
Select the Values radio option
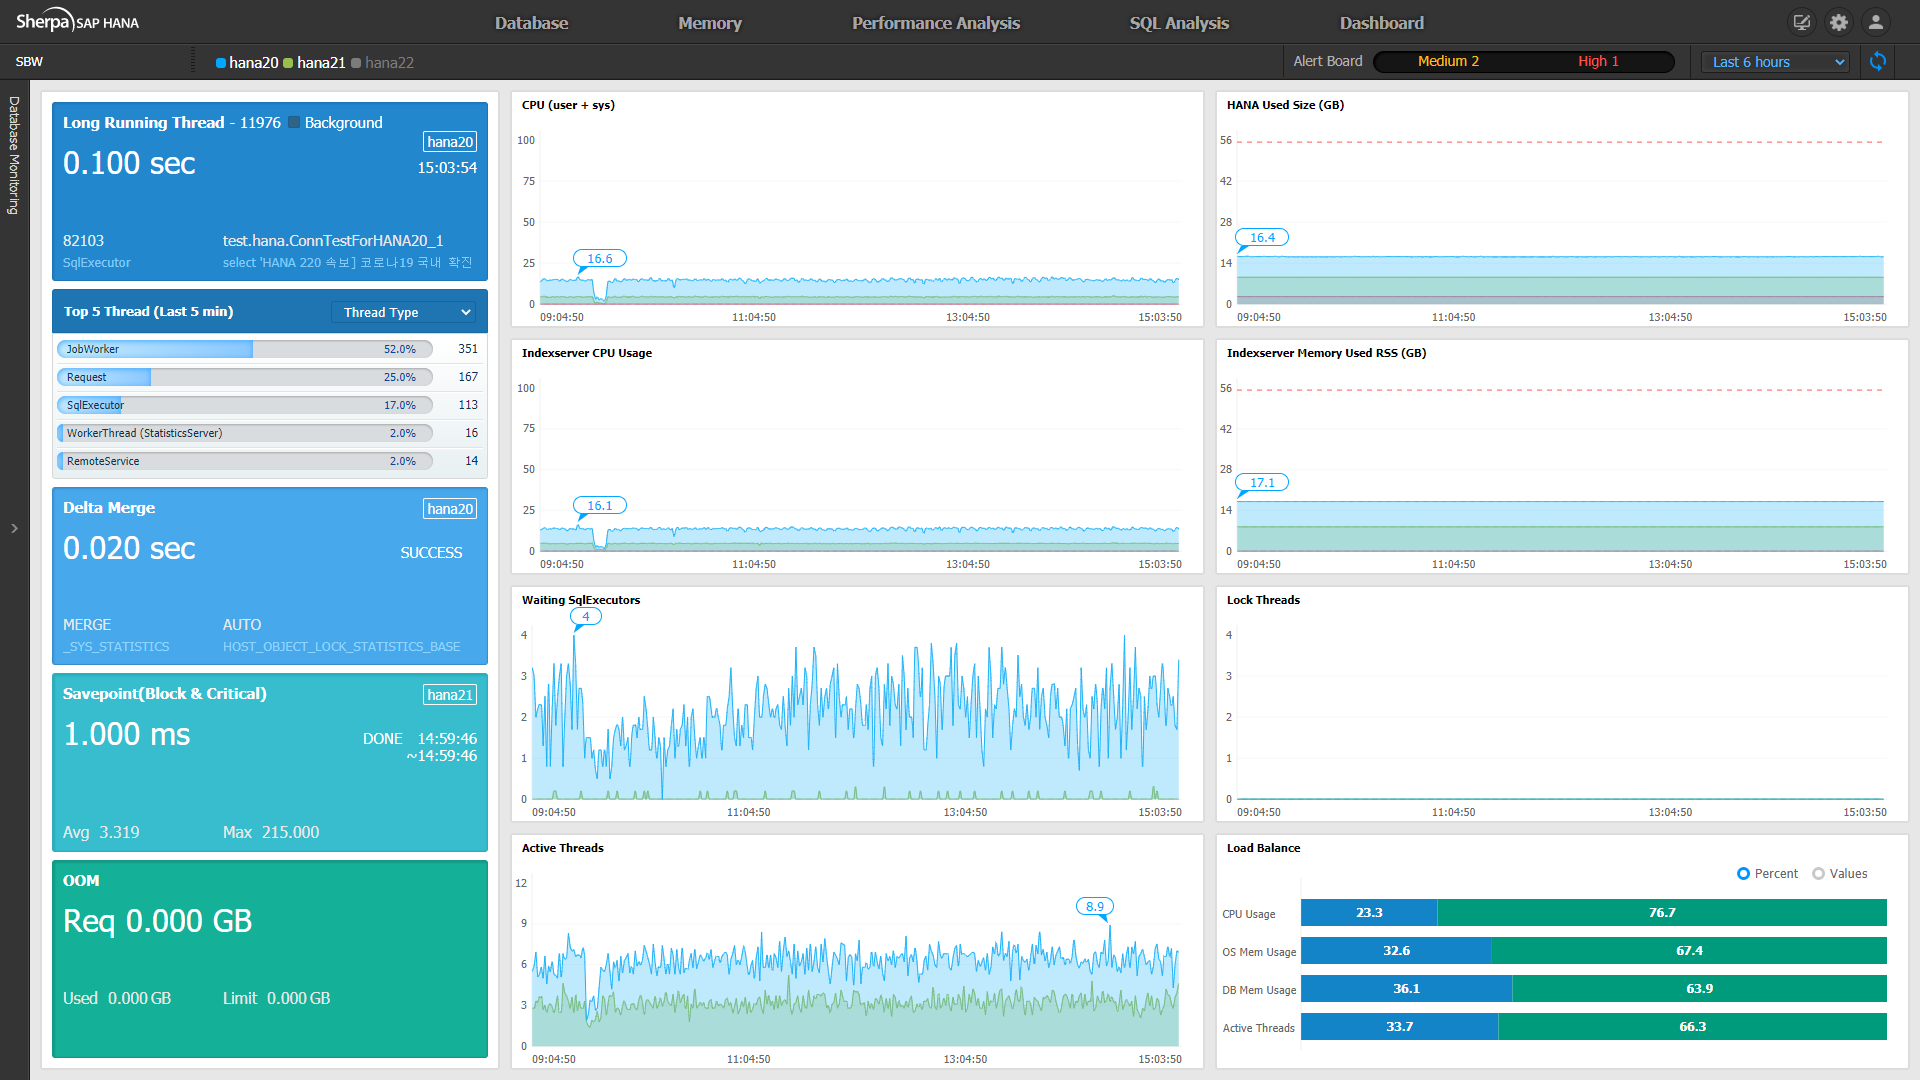[x=1840, y=873]
